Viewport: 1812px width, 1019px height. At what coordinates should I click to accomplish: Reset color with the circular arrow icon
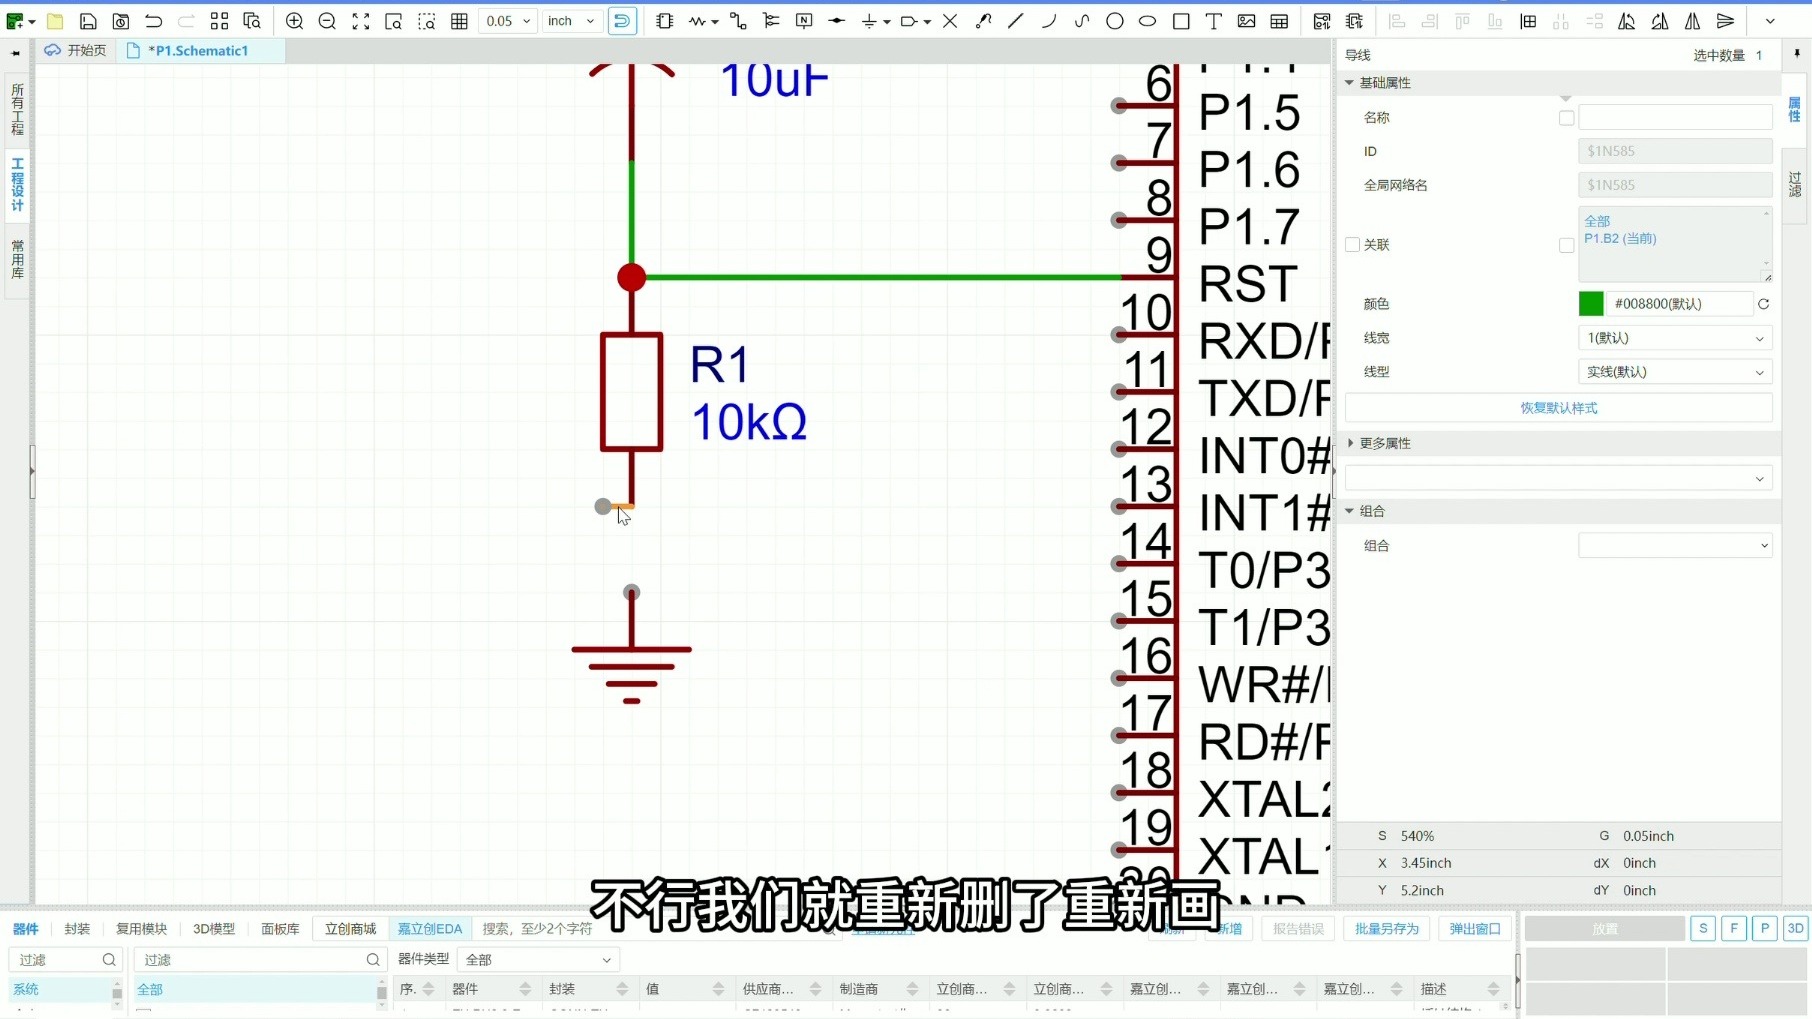pyautogui.click(x=1764, y=304)
